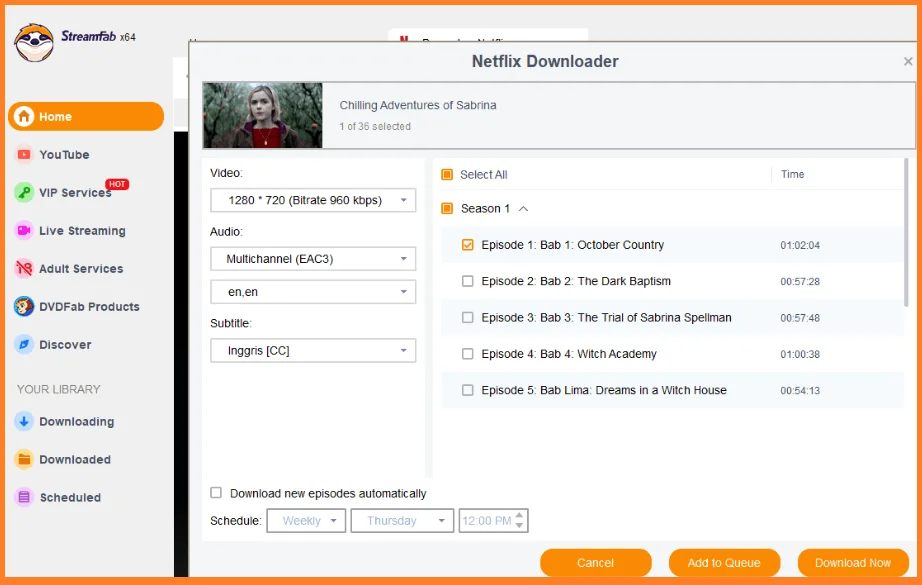
Task: Open Live Streaming in the sidebar
Action: point(82,230)
